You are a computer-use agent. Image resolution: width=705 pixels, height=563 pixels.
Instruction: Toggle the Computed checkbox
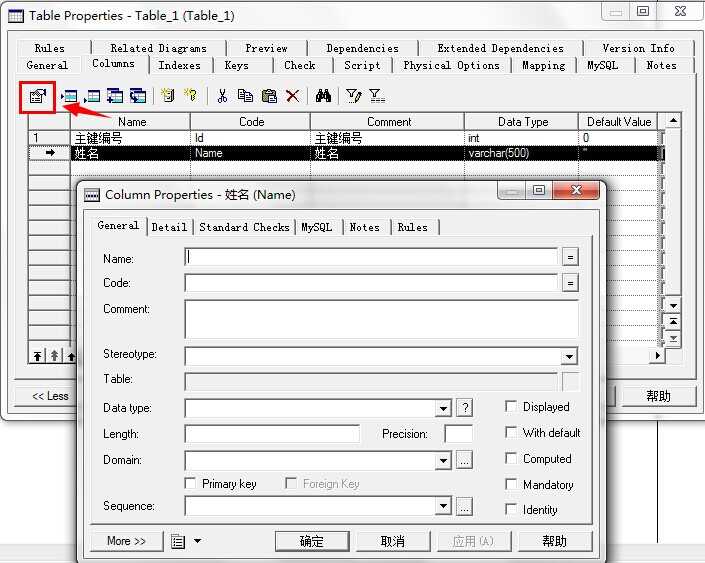(x=511, y=459)
